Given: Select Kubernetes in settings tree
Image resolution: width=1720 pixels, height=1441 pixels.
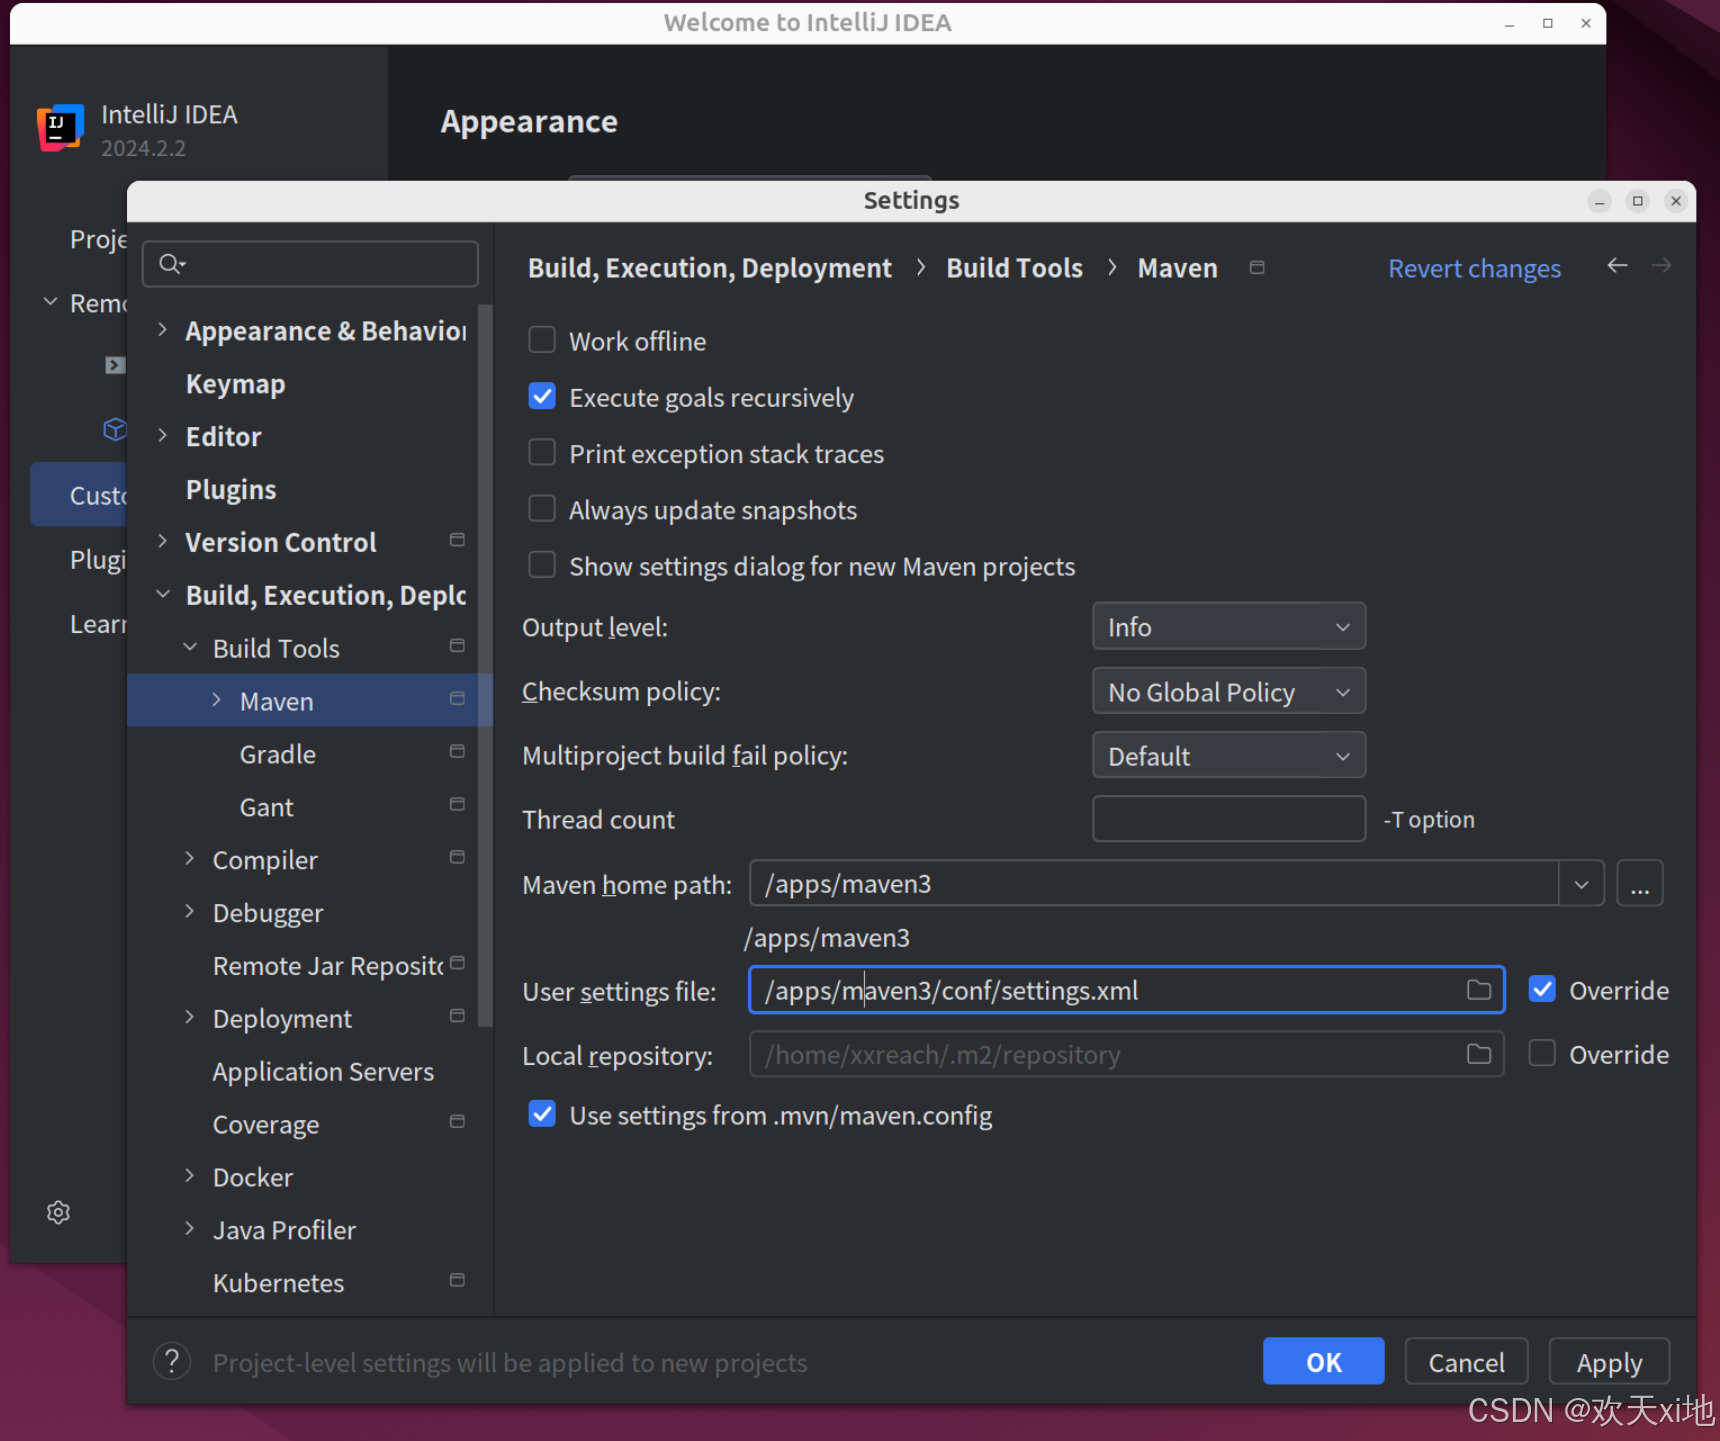Looking at the screenshot, I should coord(278,1283).
